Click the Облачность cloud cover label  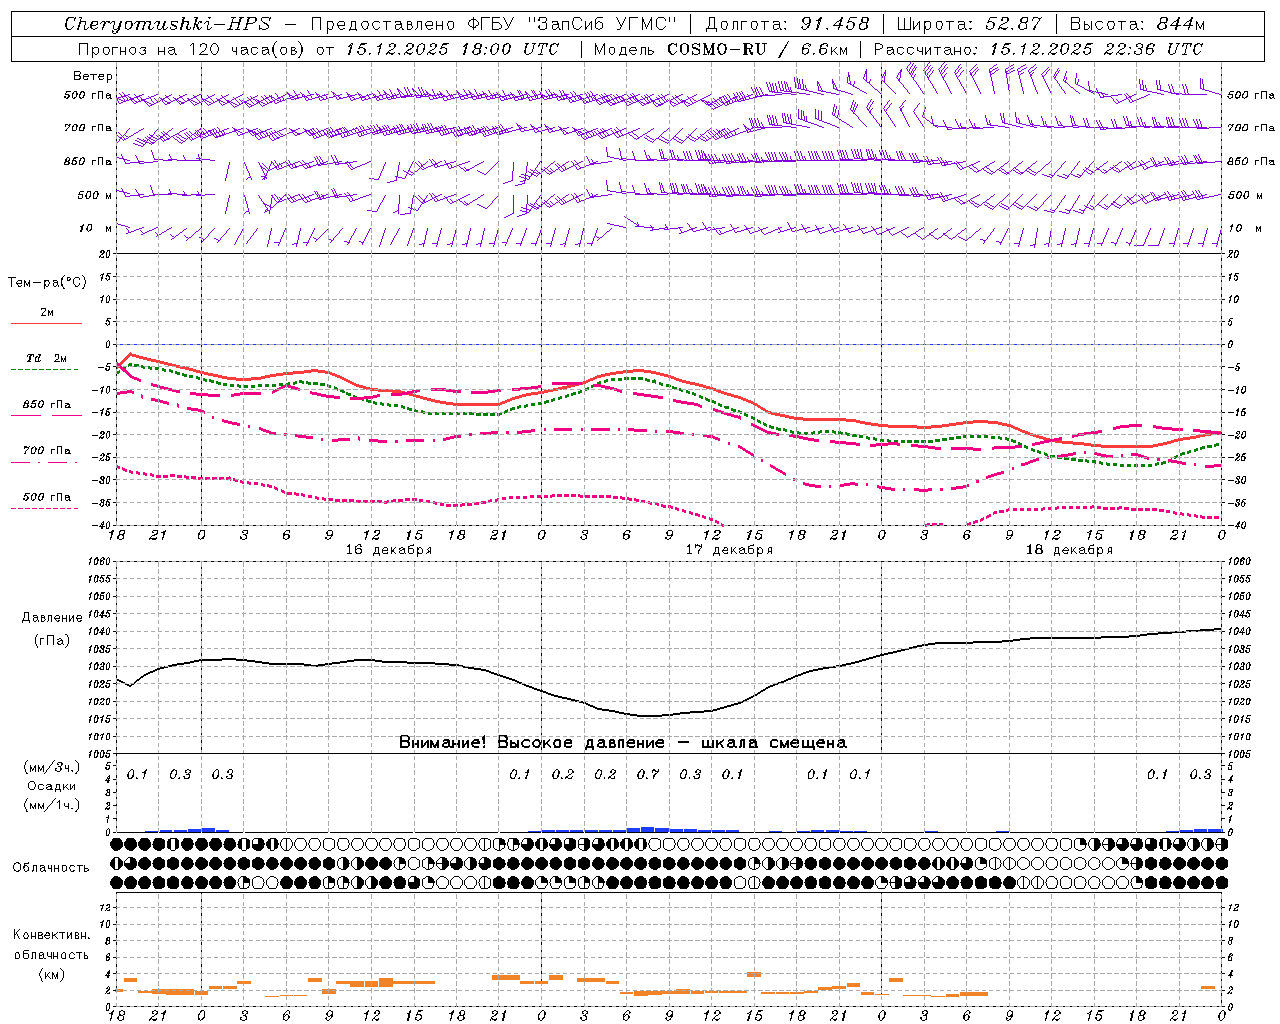51,867
